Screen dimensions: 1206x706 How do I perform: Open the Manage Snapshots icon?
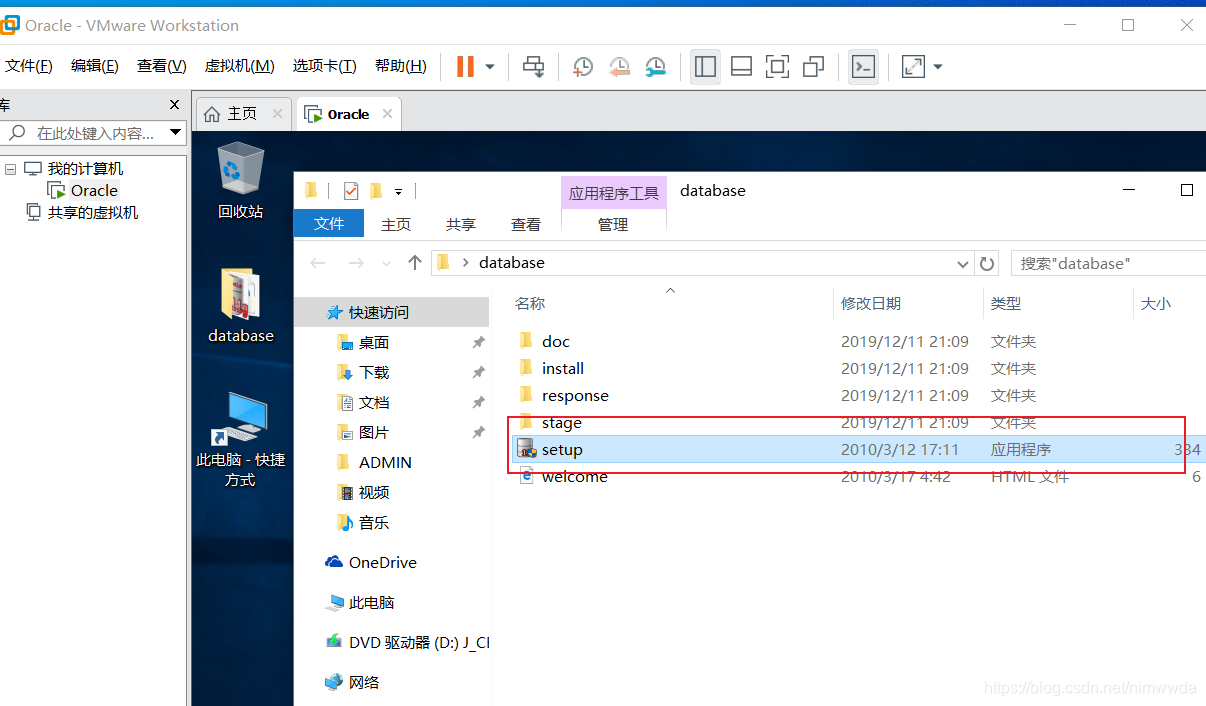655,66
